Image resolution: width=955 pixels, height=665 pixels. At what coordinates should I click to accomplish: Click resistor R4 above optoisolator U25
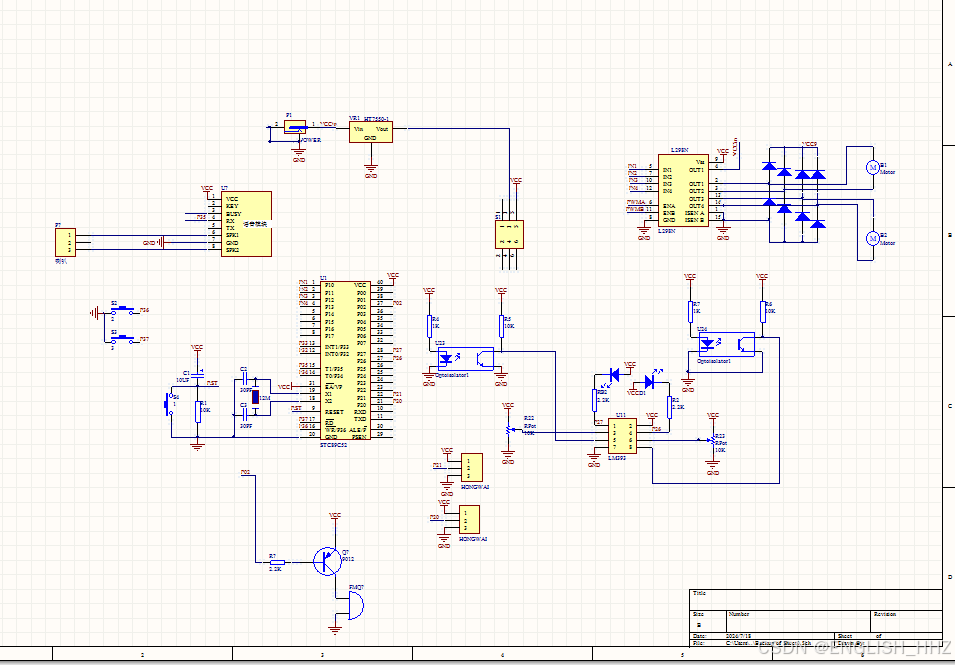(x=429, y=326)
